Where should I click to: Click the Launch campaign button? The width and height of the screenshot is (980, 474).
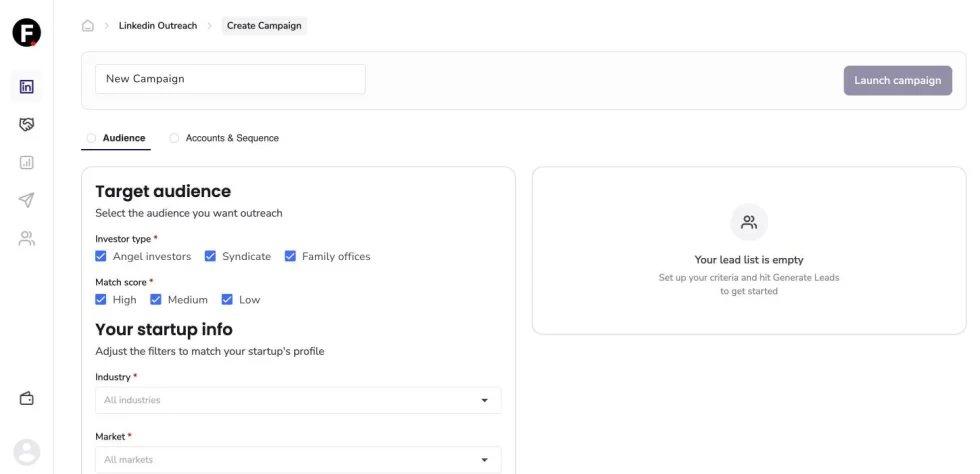[898, 81]
